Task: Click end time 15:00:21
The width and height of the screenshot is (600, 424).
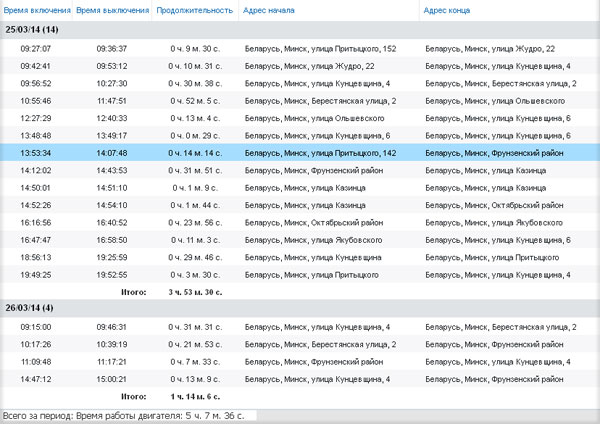Action: [112, 379]
